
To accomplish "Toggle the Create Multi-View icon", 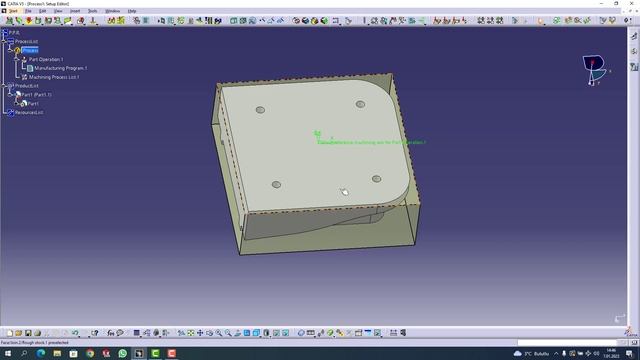I will [x=247, y=333].
